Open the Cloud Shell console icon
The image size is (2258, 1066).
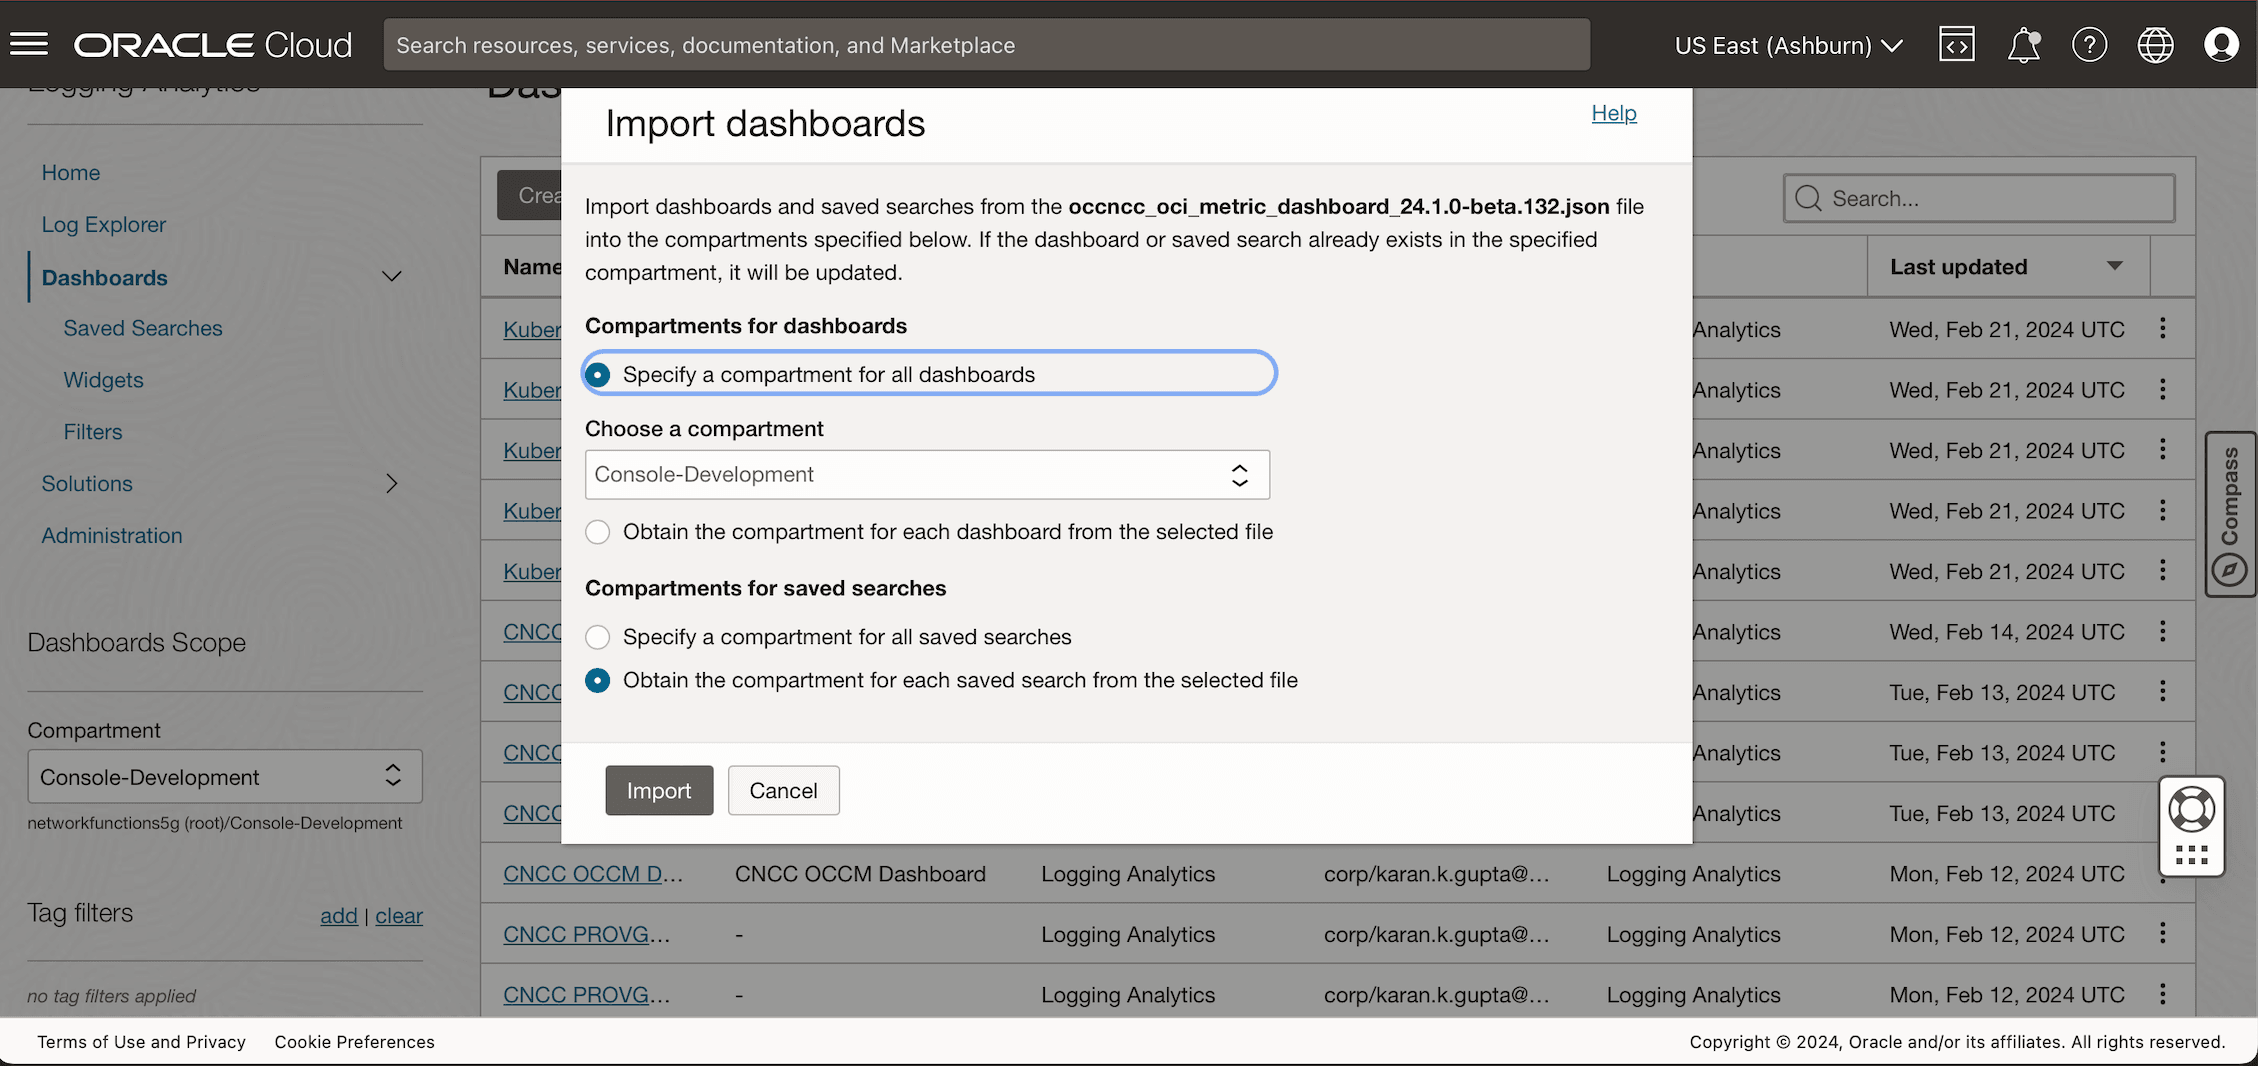(1957, 44)
